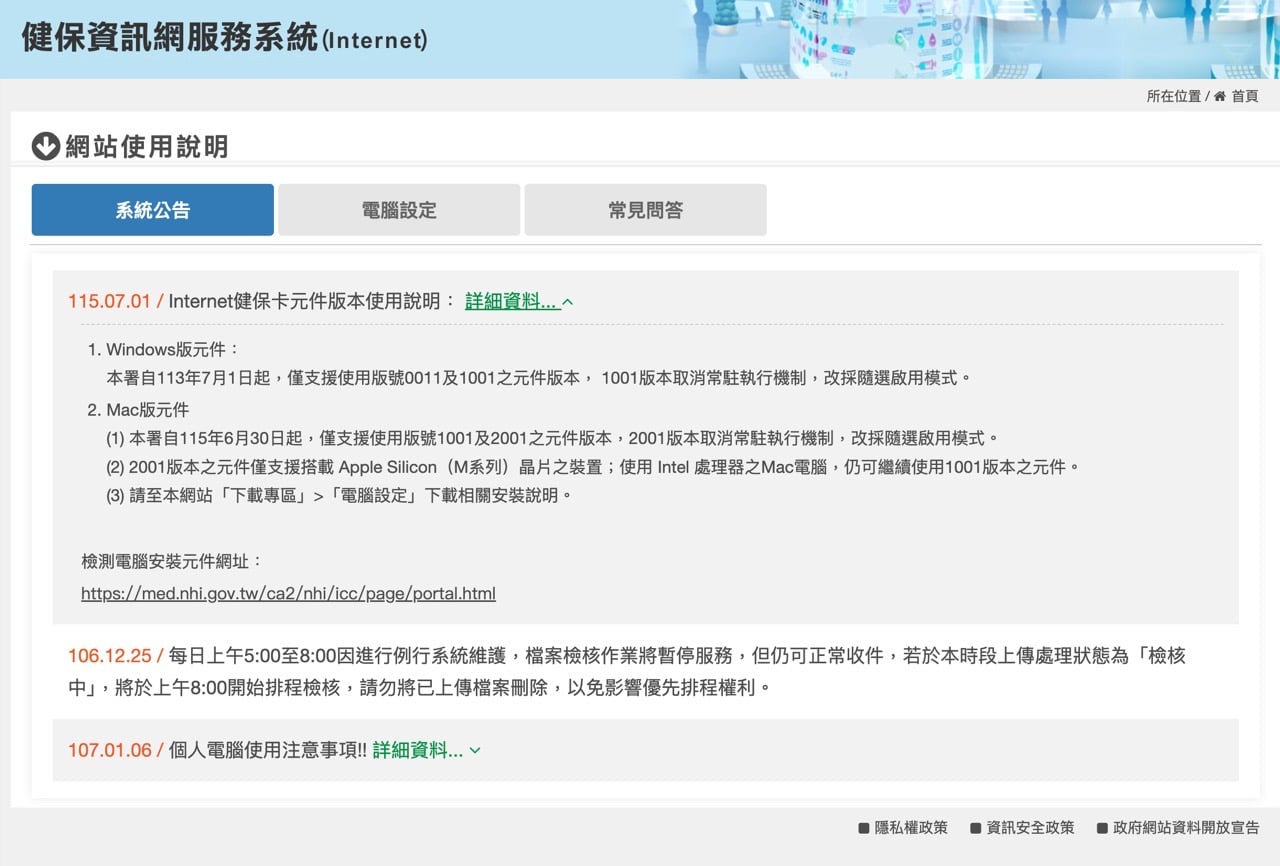Image resolution: width=1280 pixels, height=866 pixels.
Task: Click the home icon in the breadcrumb
Action: click(x=1219, y=97)
